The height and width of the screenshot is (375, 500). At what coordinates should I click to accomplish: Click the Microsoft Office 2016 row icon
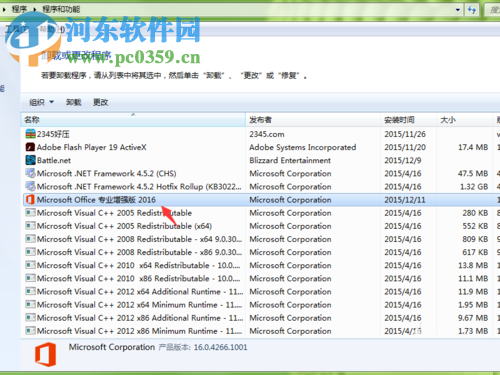(30, 200)
